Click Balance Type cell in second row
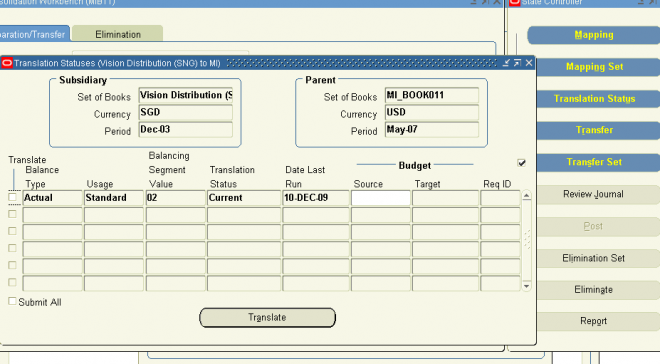This screenshot has width=660, height=364. click(x=53, y=215)
